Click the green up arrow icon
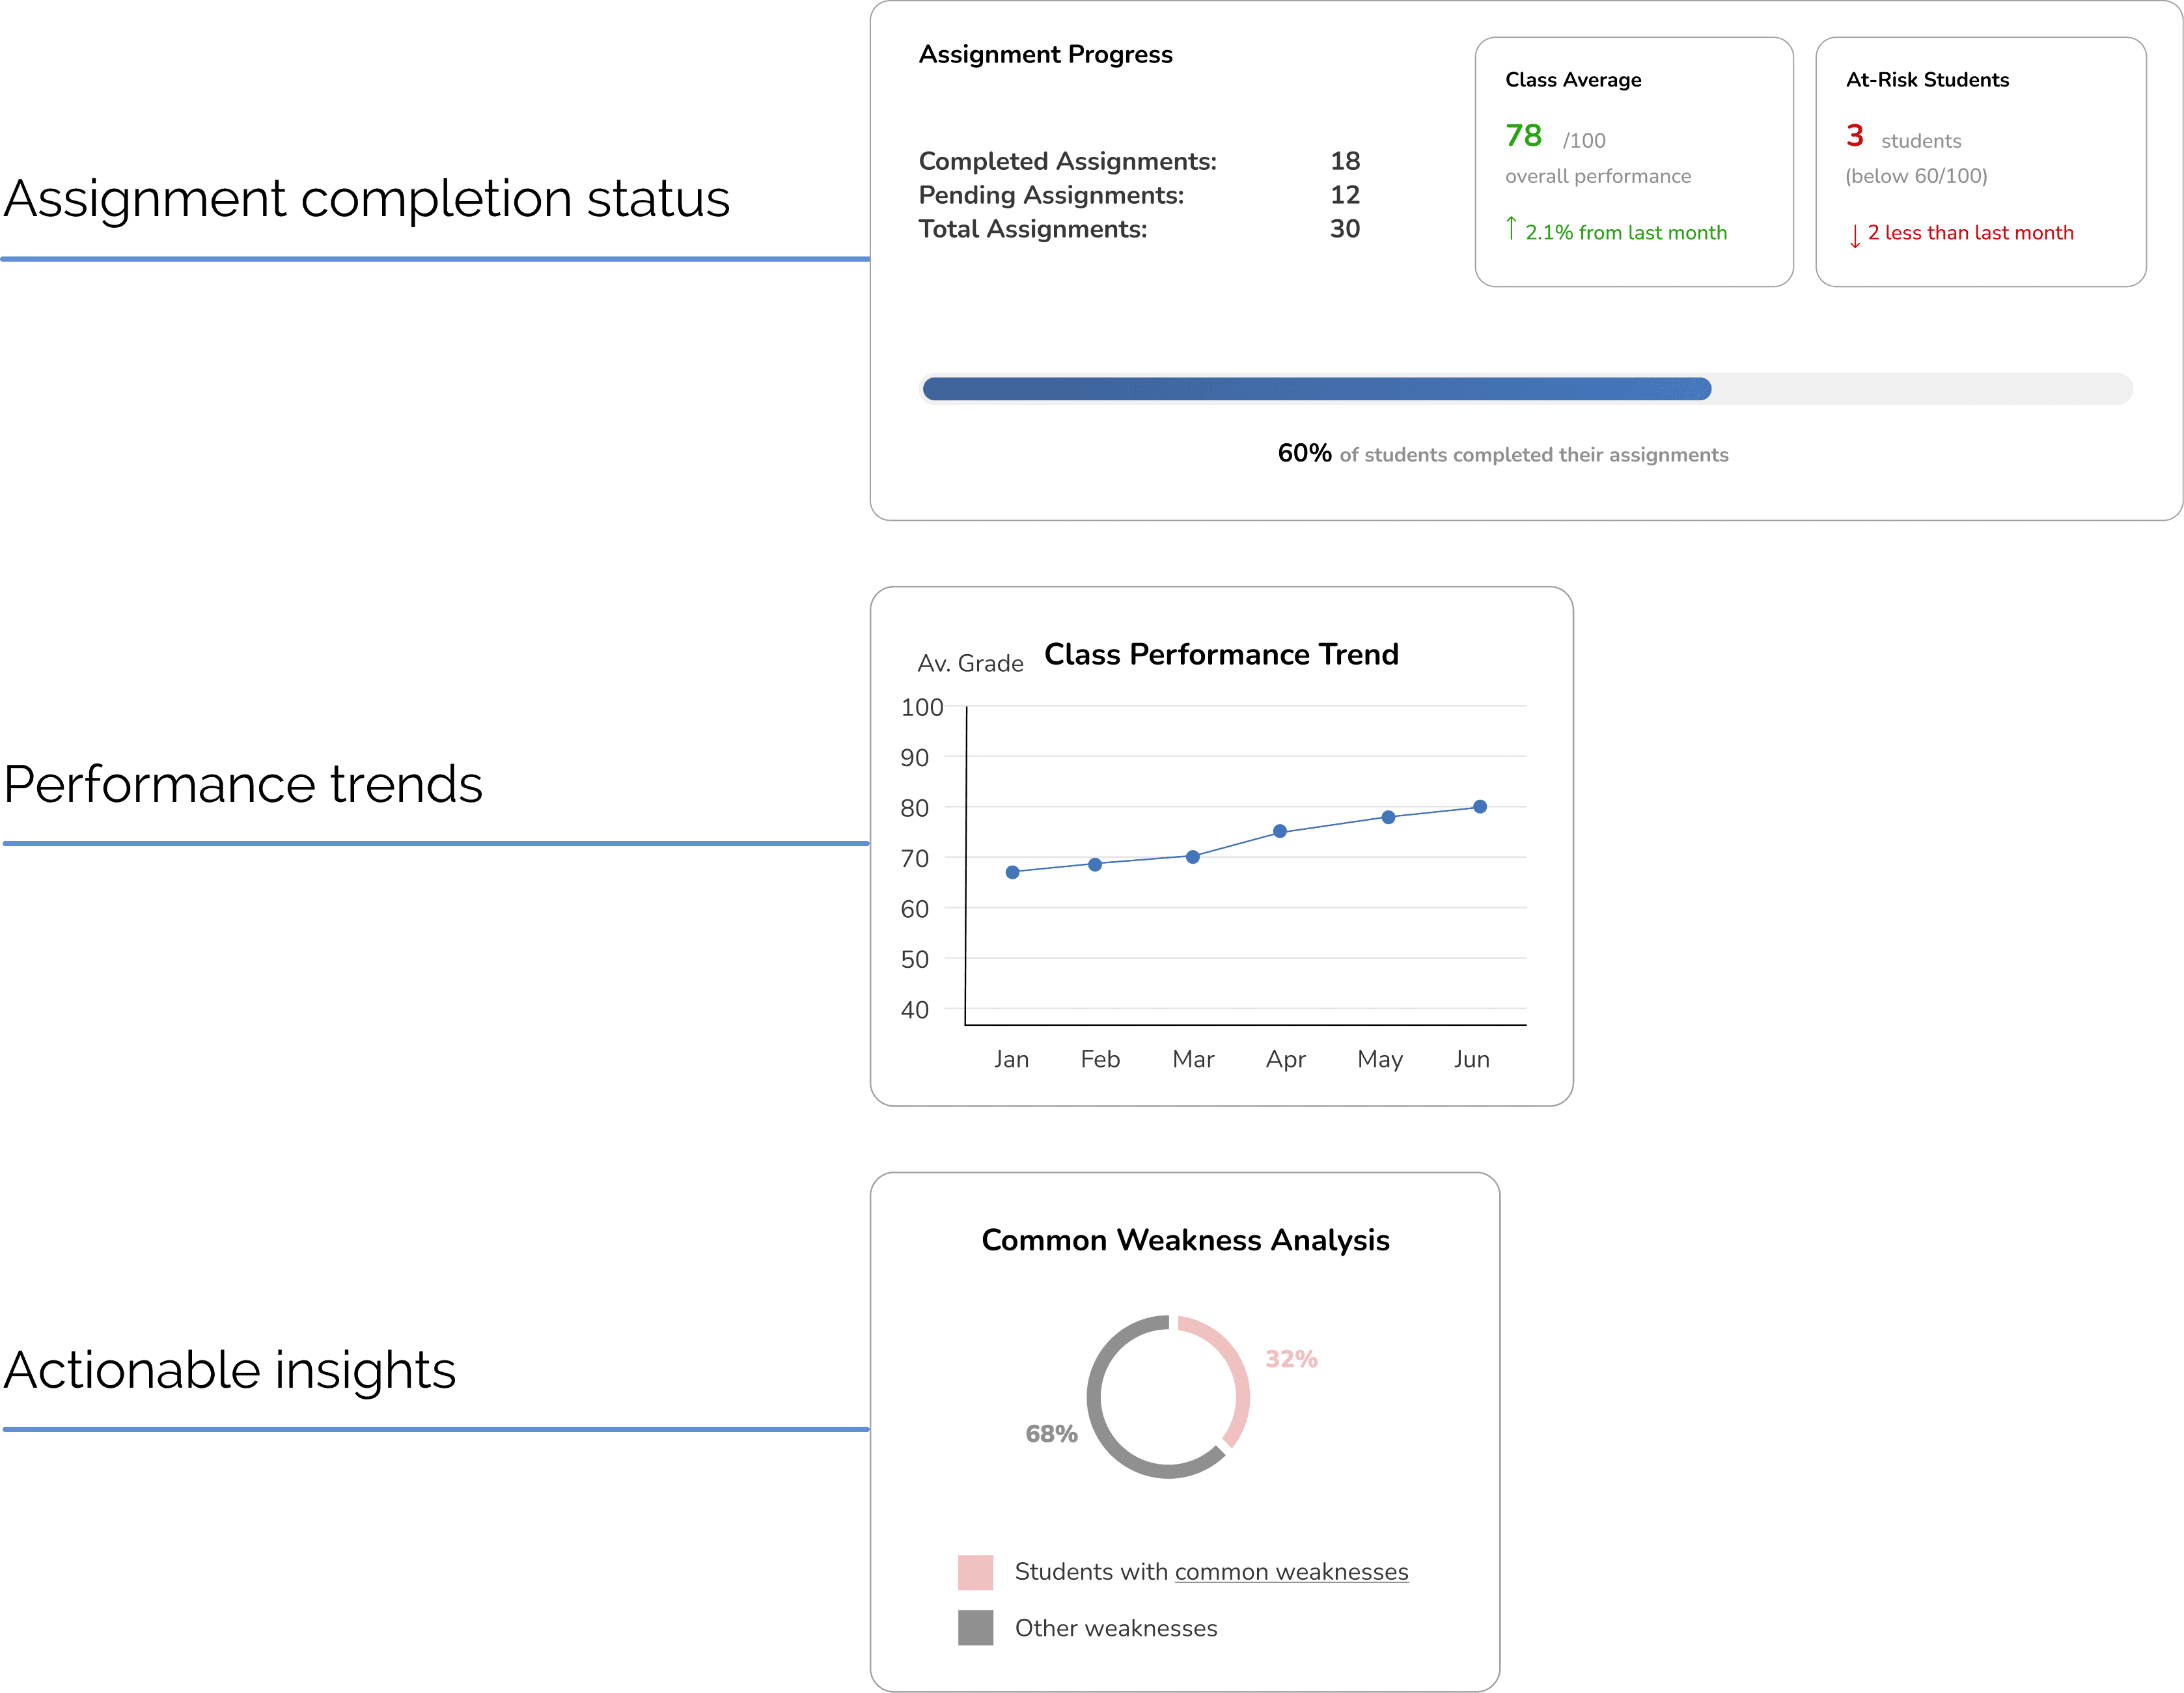 point(1511,229)
